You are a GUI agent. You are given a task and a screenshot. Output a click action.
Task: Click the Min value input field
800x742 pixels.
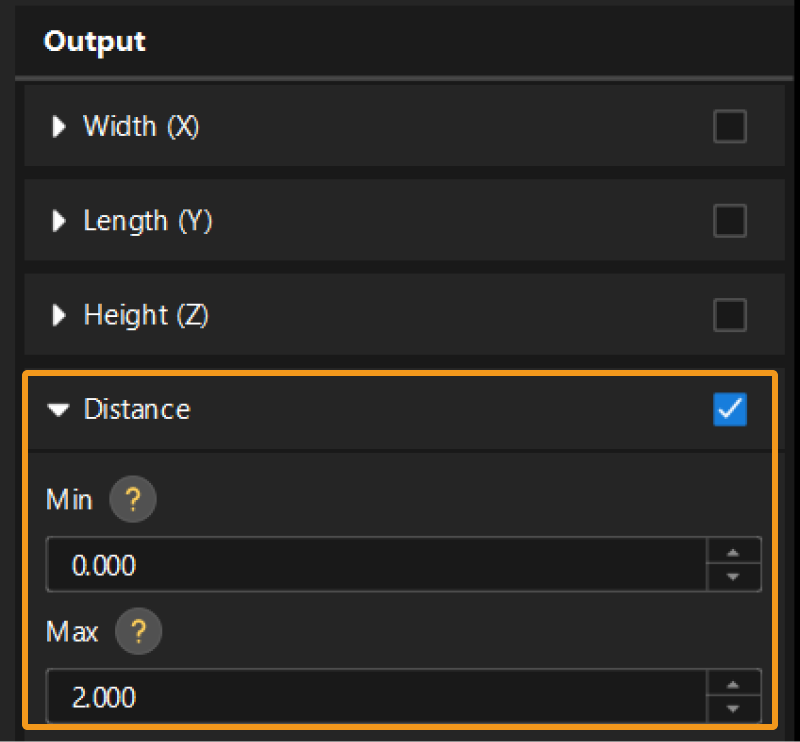[x=375, y=565]
